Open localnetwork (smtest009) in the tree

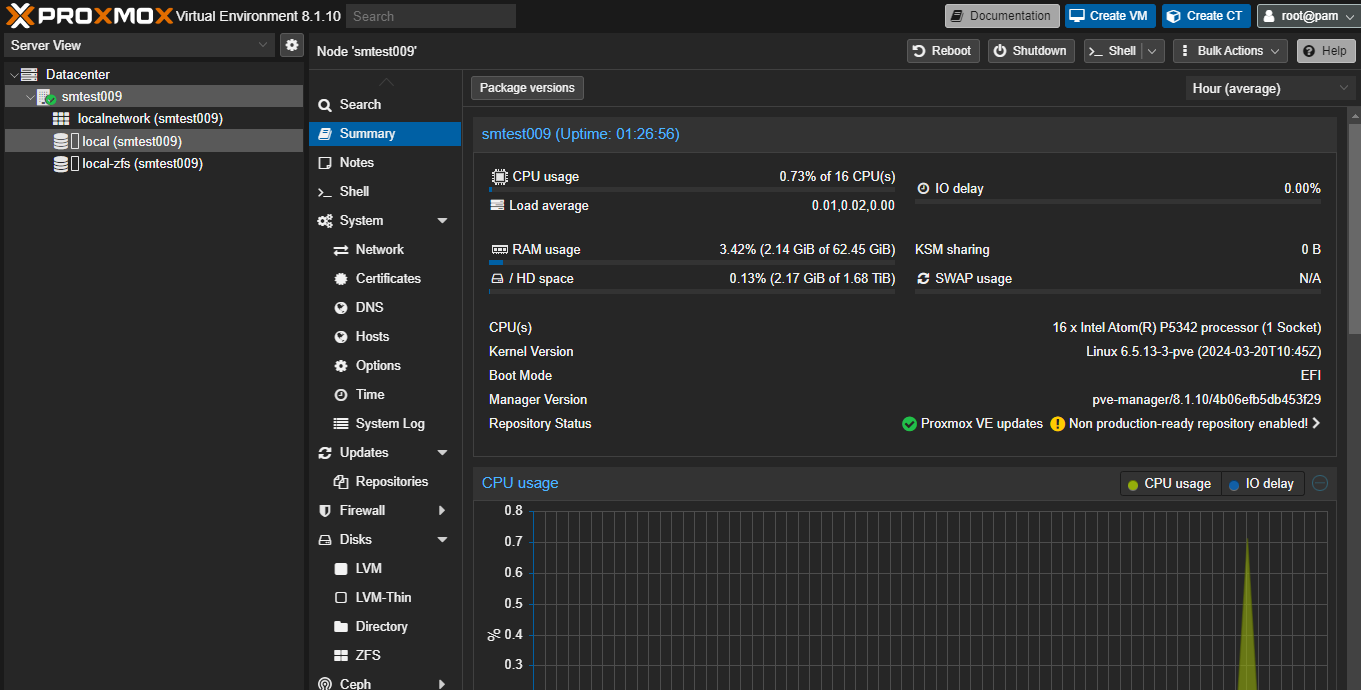150,118
